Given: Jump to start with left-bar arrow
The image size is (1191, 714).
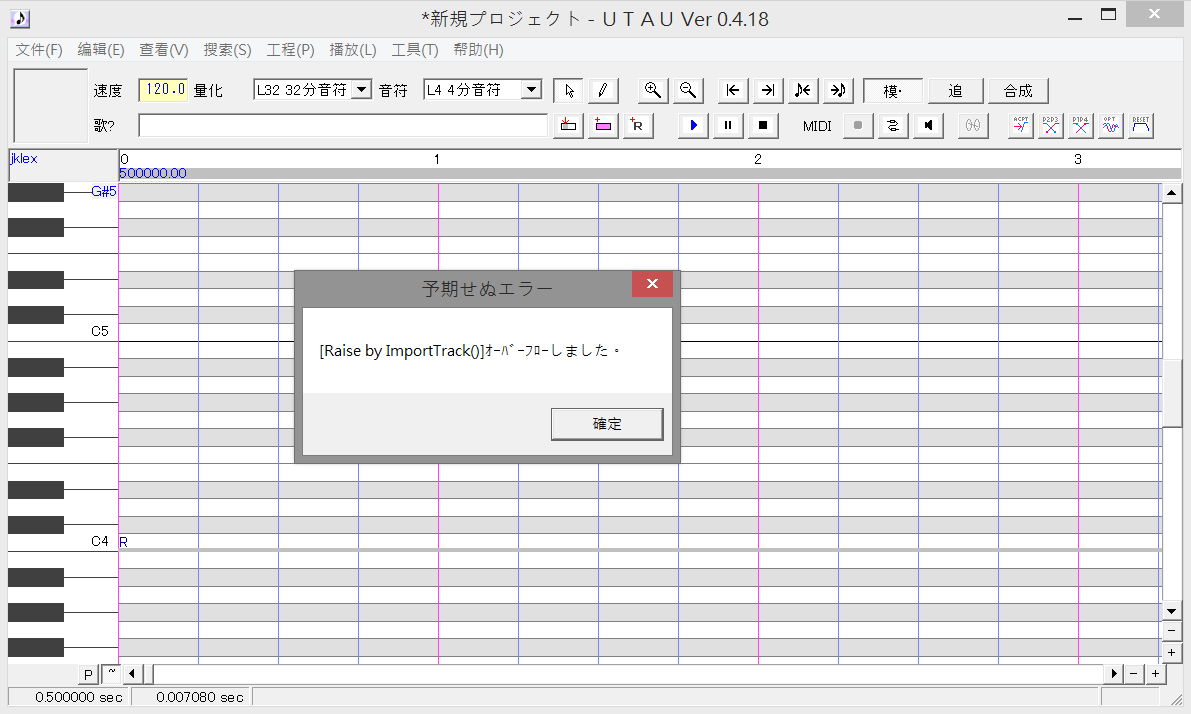Looking at the screenshot, I should point(733,90).
